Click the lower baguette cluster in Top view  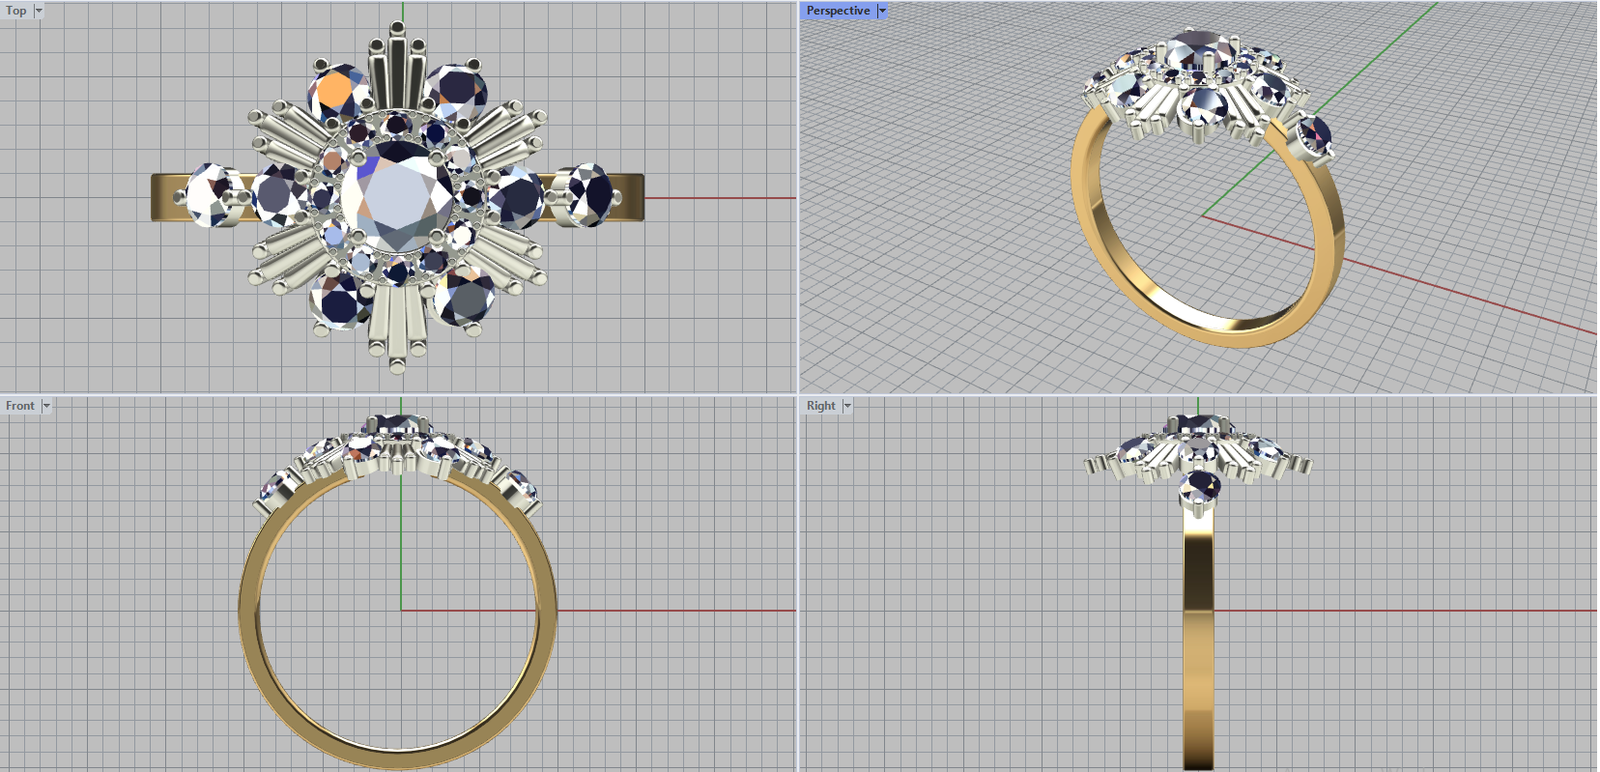tap(397, 320)
